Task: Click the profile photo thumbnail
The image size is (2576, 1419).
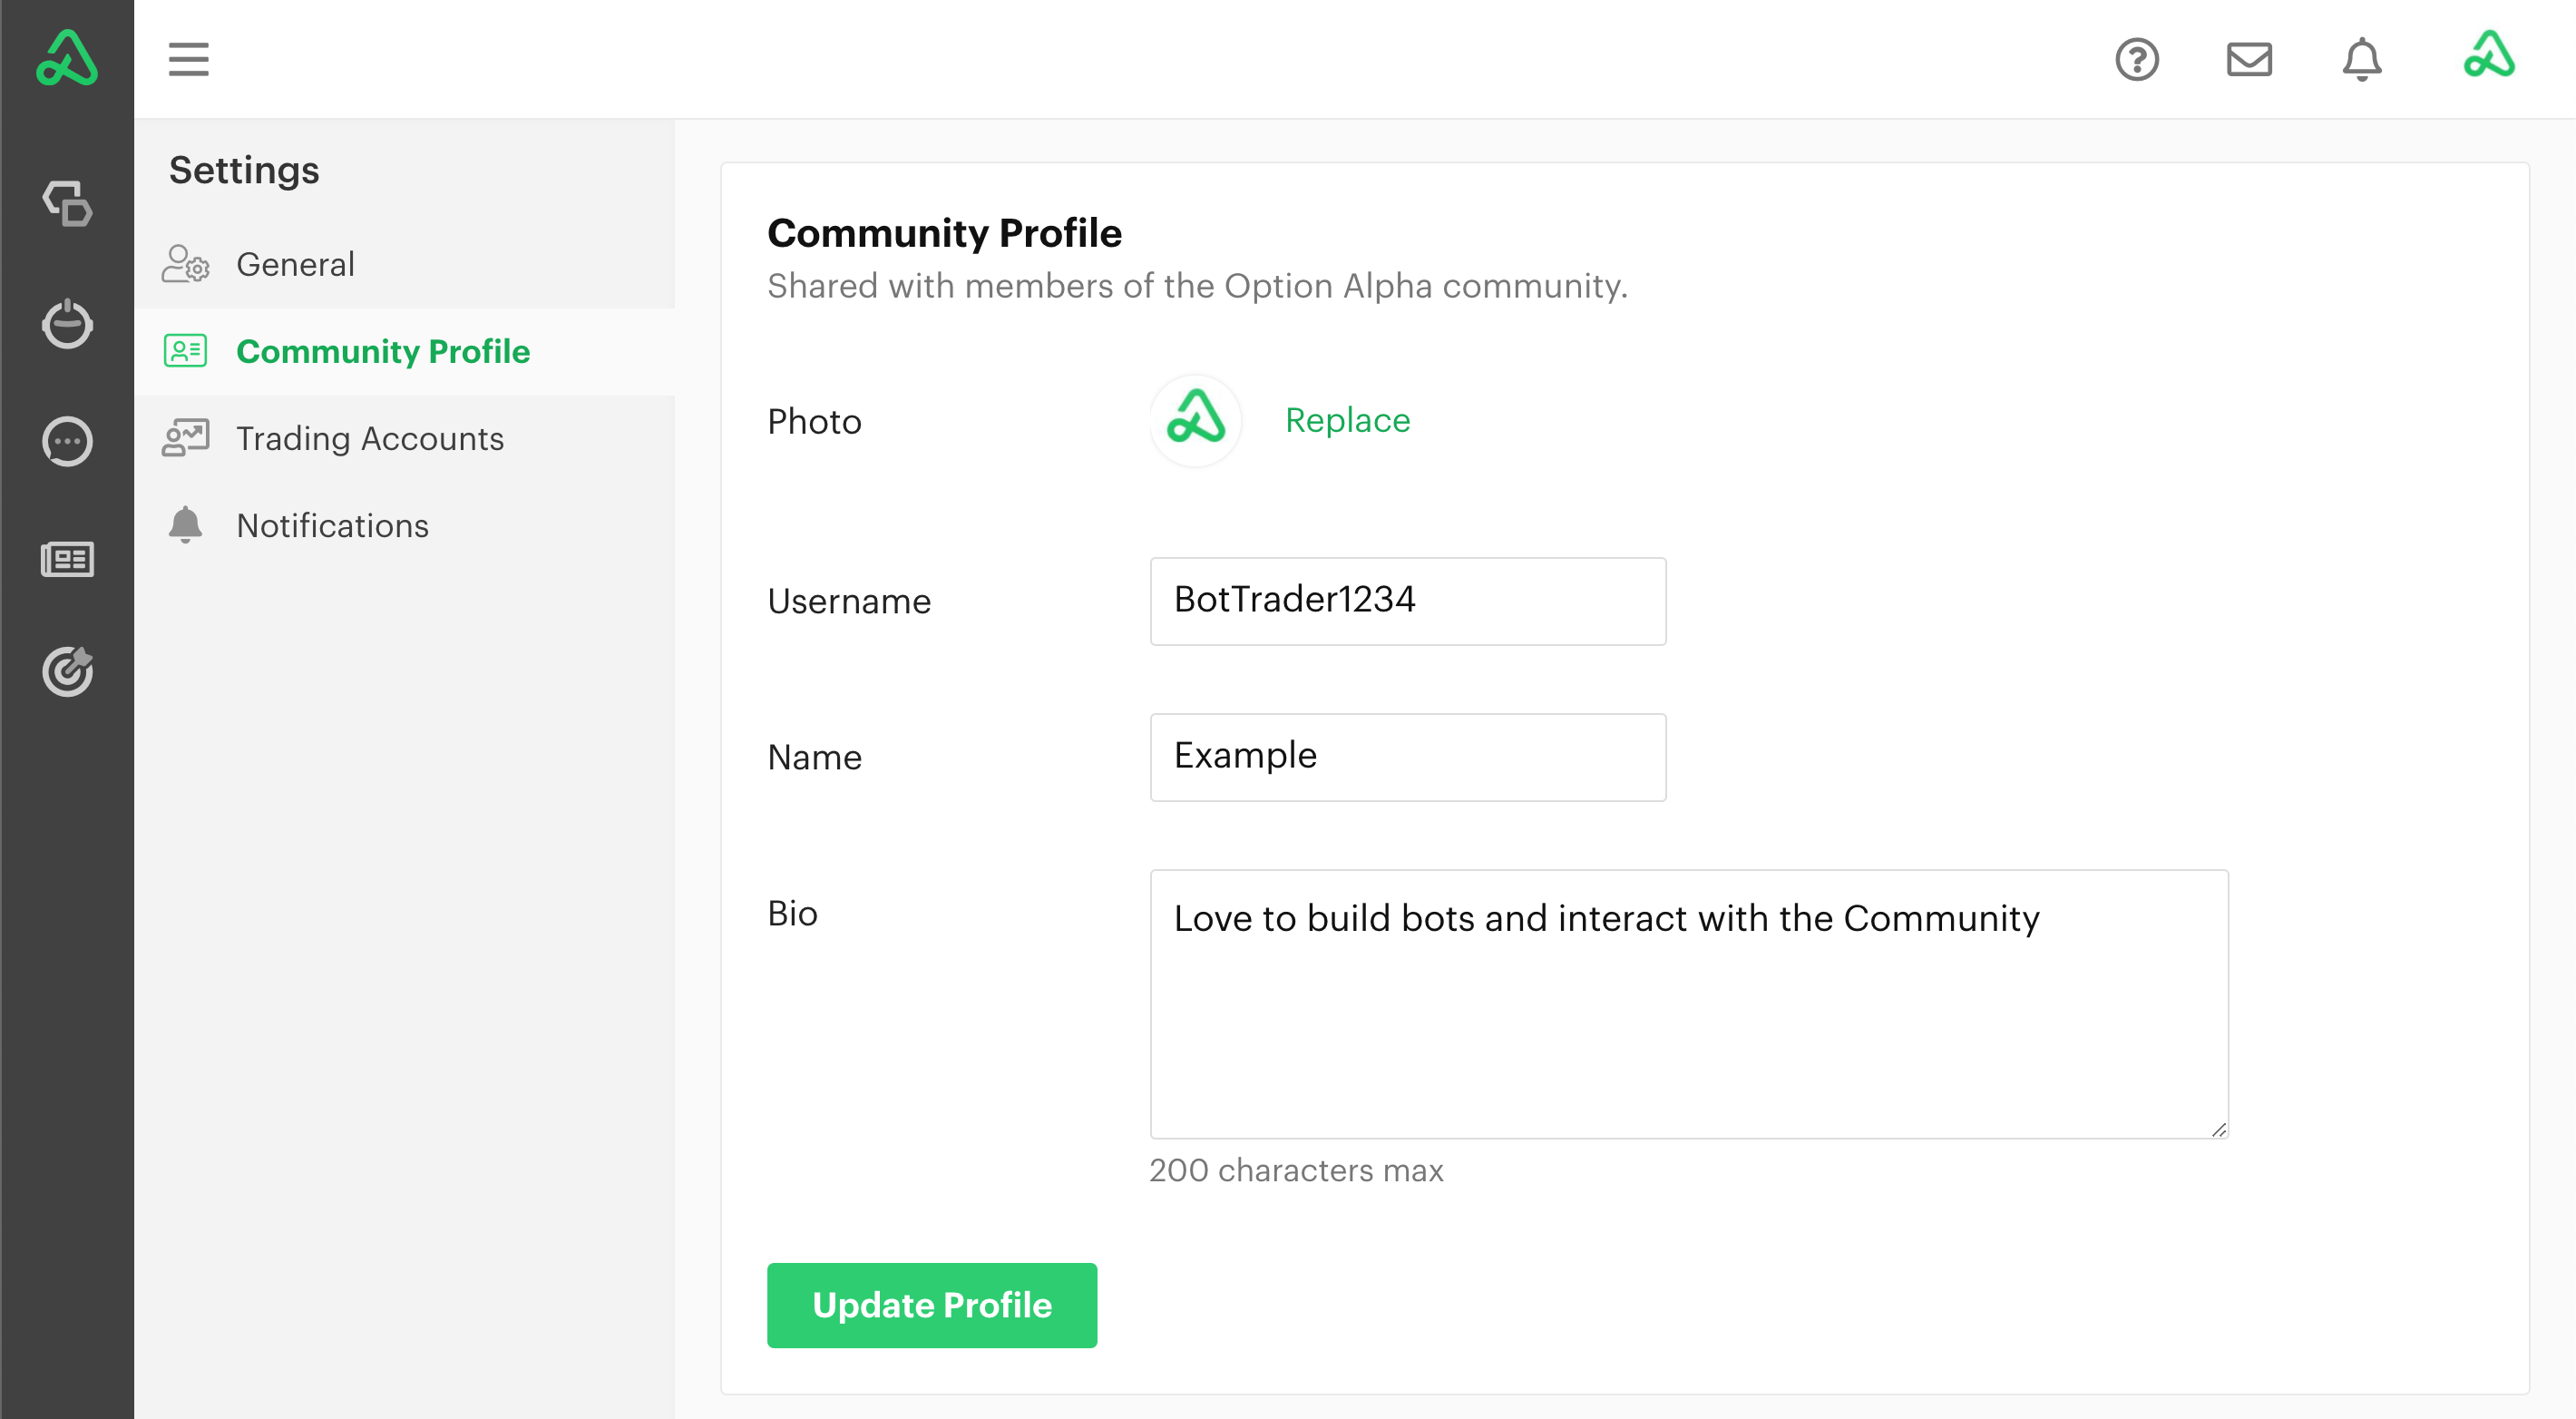Action: click(x=1195, y=420)
